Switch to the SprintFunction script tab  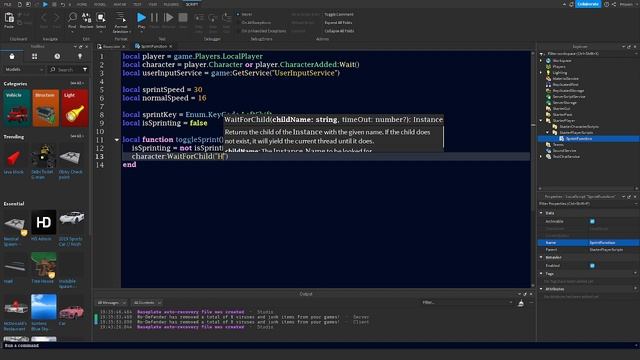154,46
